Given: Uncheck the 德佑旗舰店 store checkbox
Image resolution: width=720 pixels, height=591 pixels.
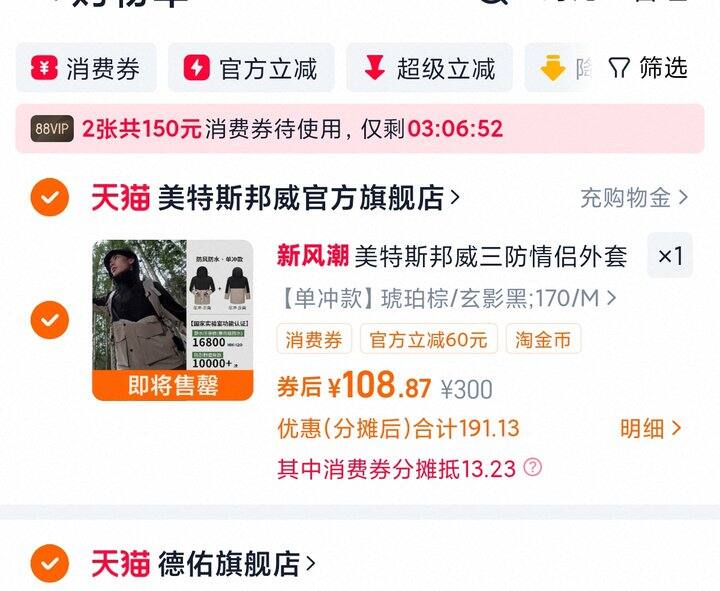Looking at the screenshot, I should pyautogui.click(x=50, y=563).
